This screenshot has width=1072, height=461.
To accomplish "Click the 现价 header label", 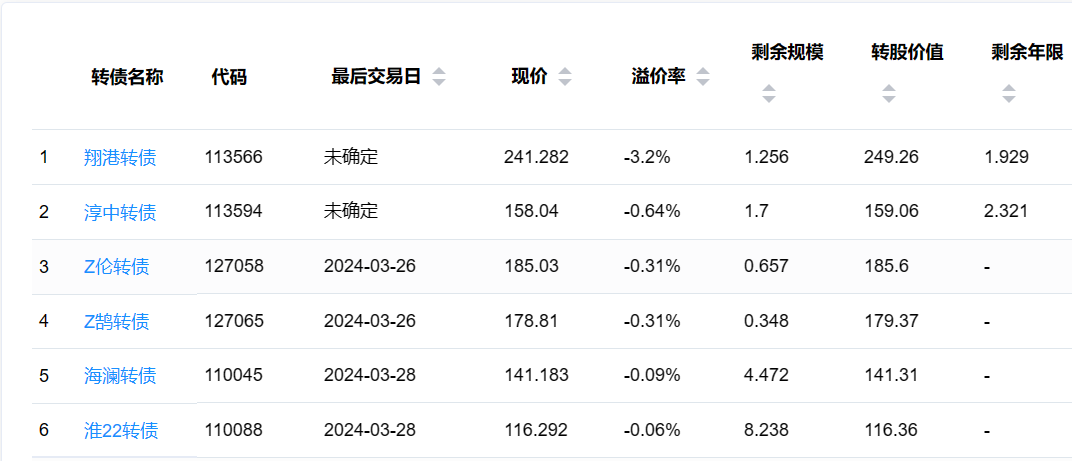I will 529,77.
